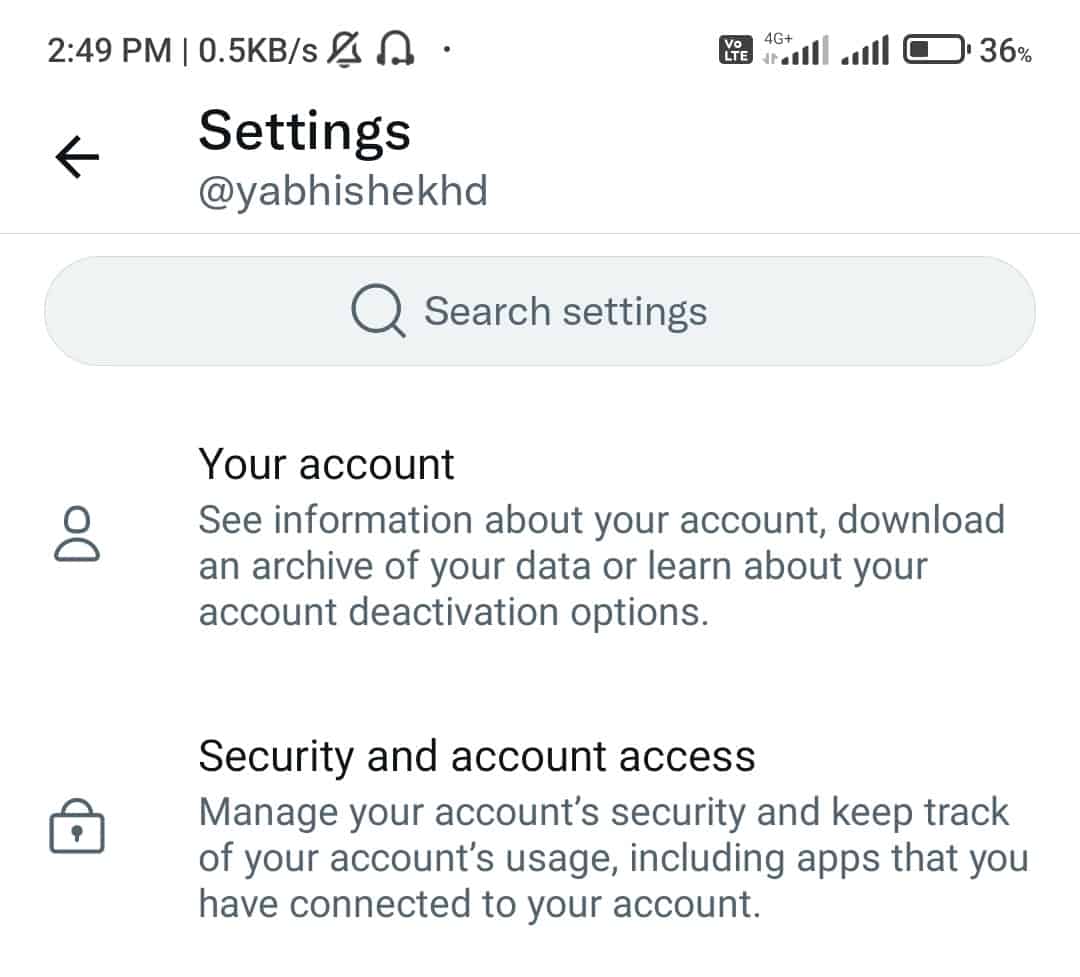
Task: Tap the second SIM signal bars
Action: [x=865, y=50]
